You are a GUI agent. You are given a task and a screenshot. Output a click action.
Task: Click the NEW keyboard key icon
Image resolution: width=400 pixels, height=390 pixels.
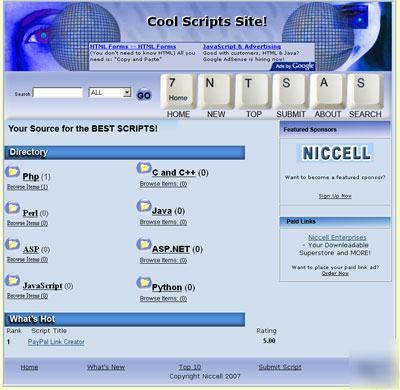point(216,91)
